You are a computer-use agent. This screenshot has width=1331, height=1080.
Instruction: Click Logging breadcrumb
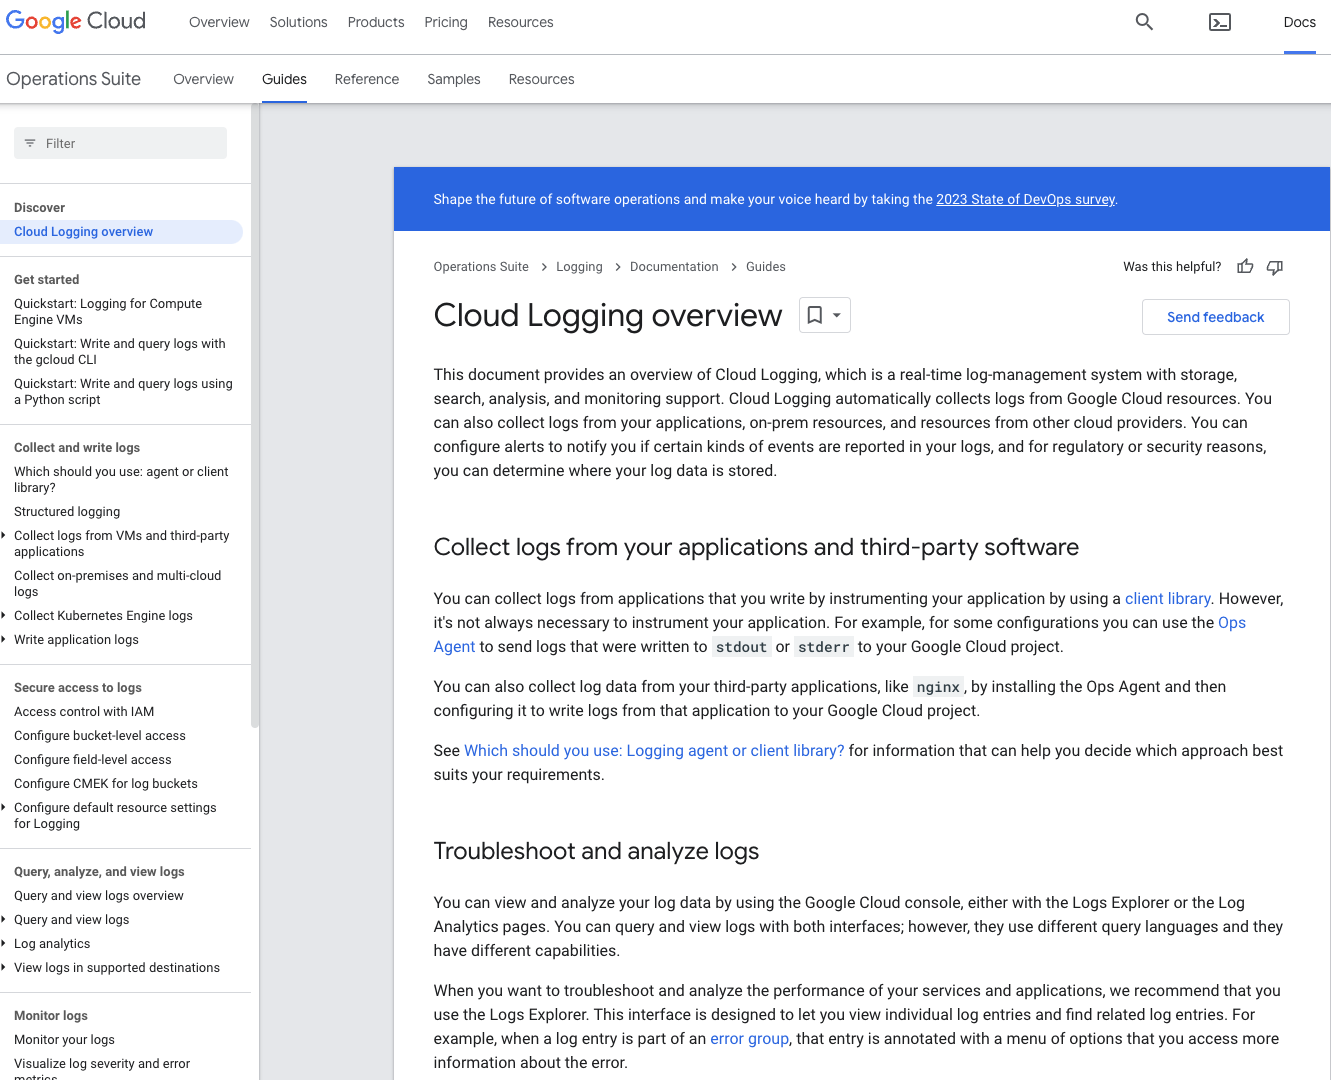coord(579,267)
